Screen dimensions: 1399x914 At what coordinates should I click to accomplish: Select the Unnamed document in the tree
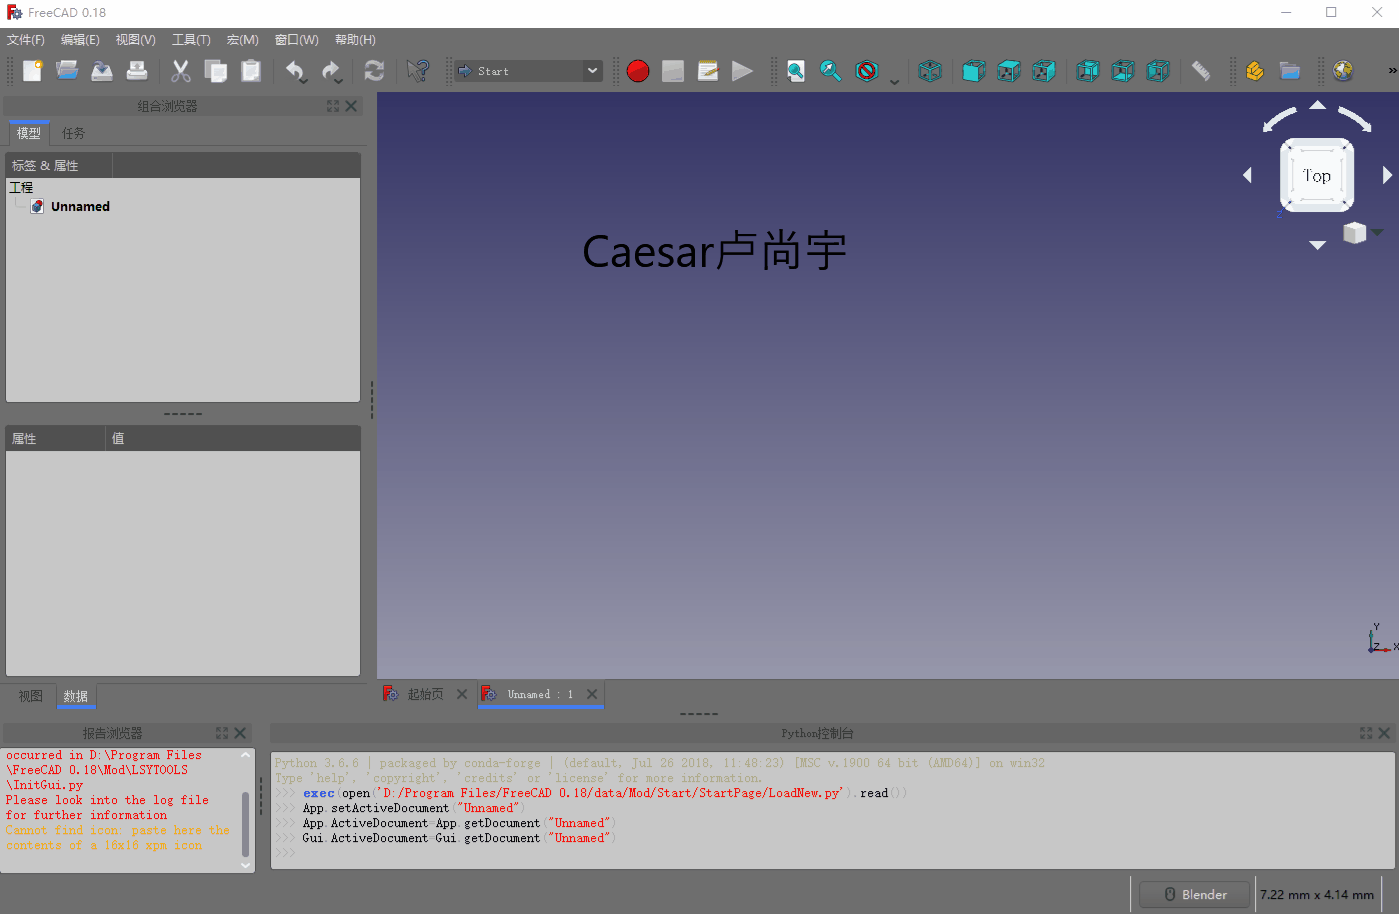click(78, 206)
